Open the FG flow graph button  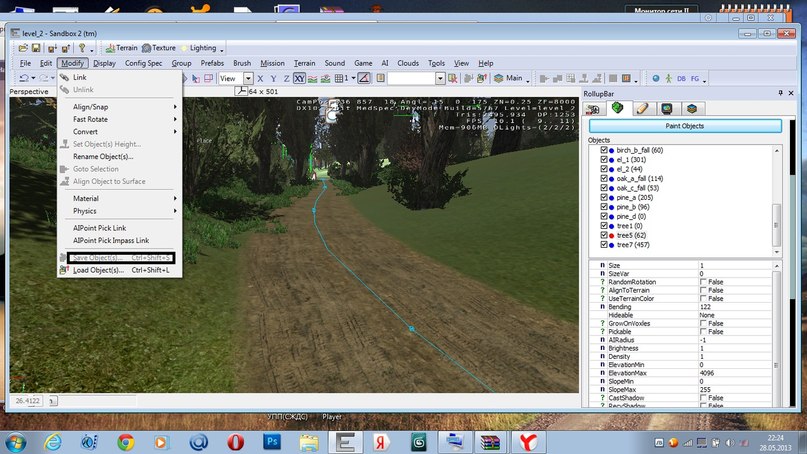(695, 78)
